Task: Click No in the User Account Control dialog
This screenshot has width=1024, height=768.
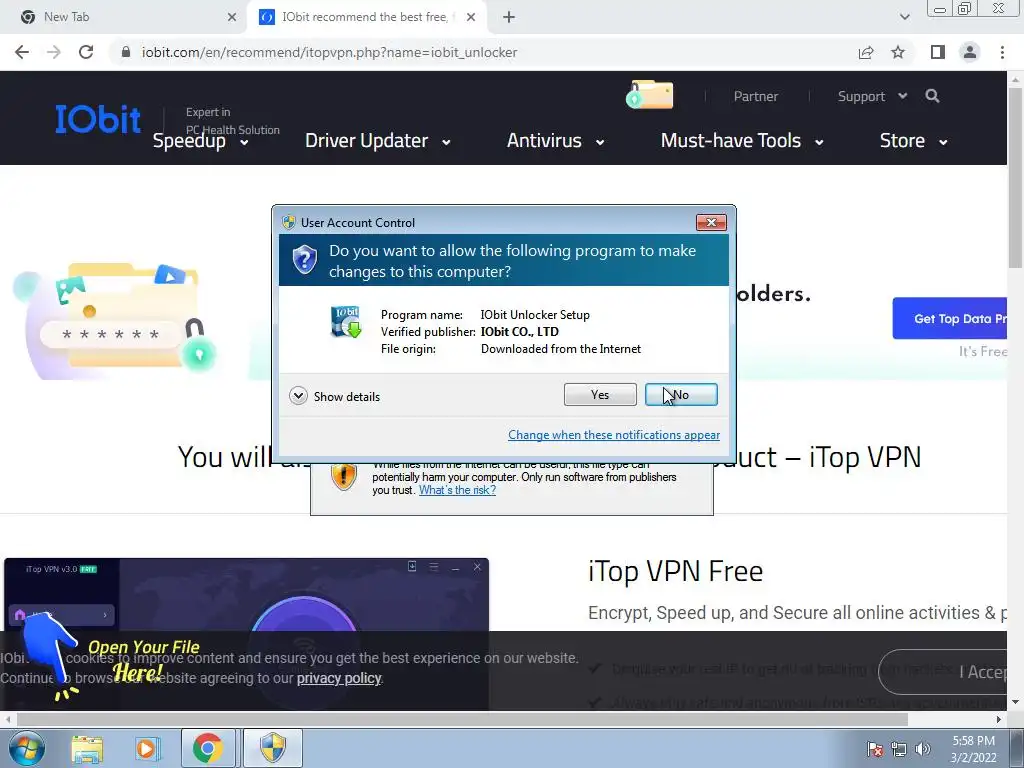Action: (681, 394)
